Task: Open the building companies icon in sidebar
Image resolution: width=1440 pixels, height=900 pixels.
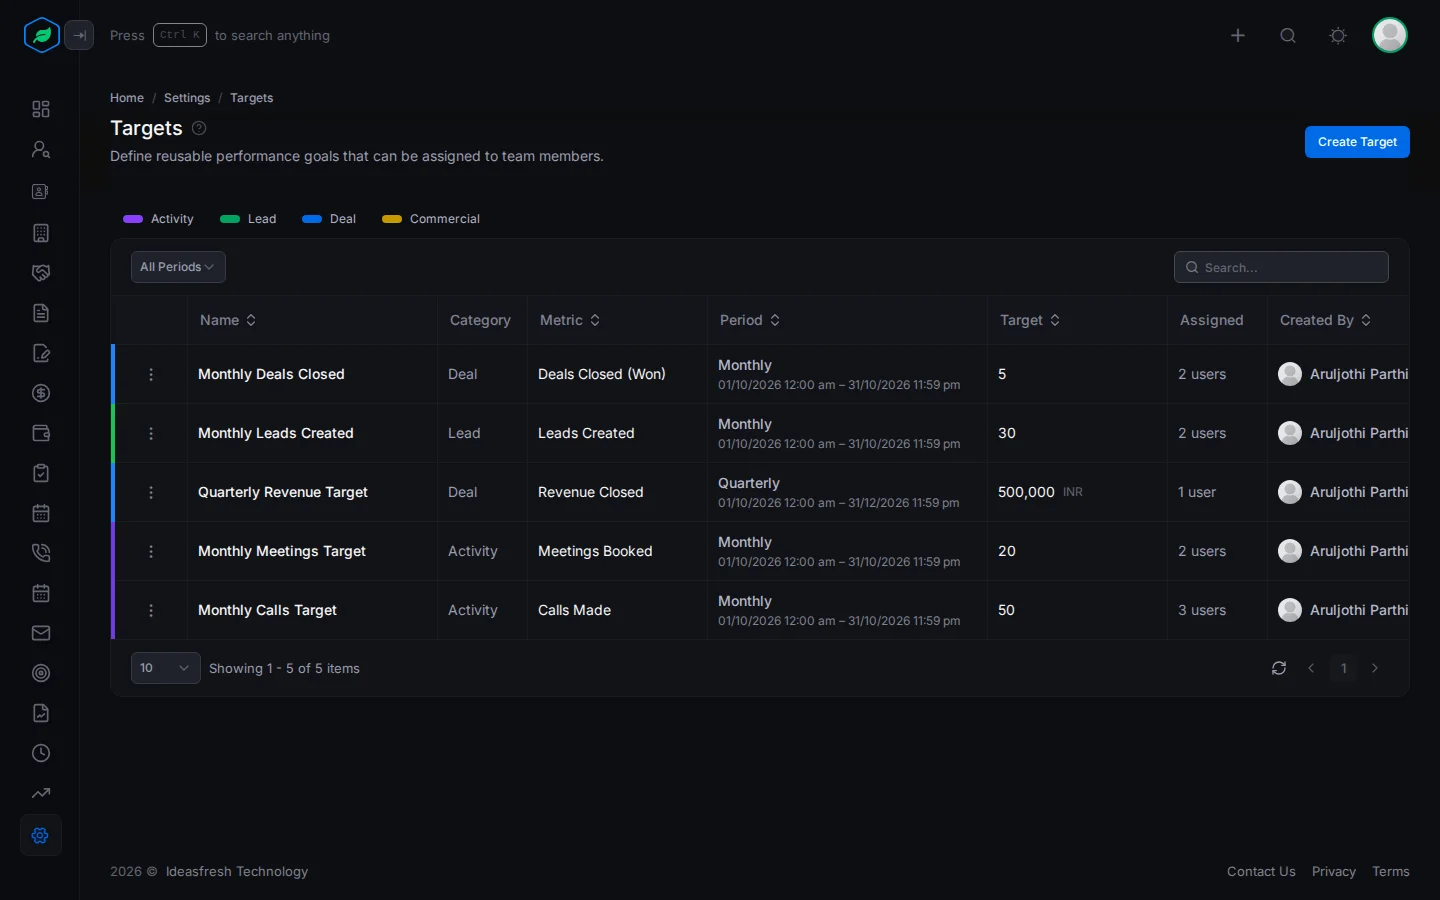Action: (41, 233)
